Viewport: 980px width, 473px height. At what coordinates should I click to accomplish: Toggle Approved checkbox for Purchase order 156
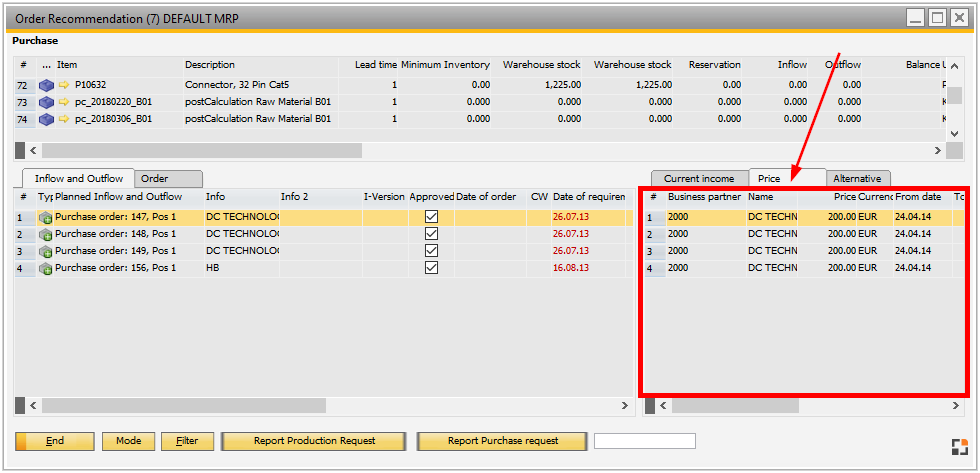[x=432, y=268]
